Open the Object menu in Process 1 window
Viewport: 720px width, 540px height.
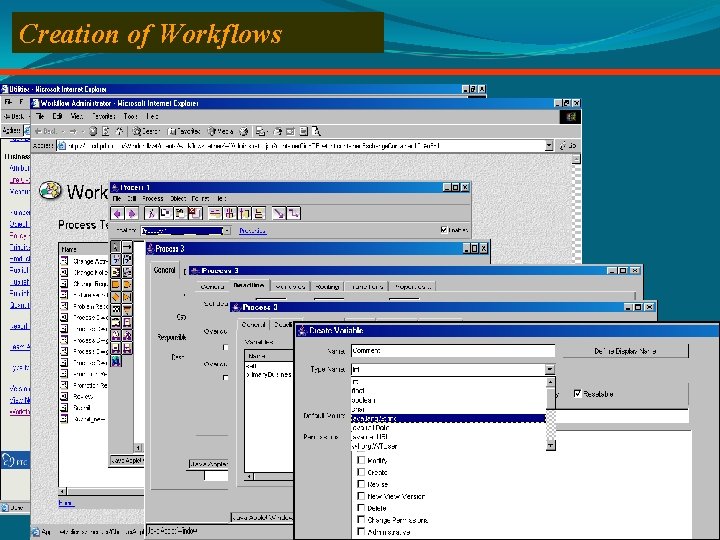point(178,198)
